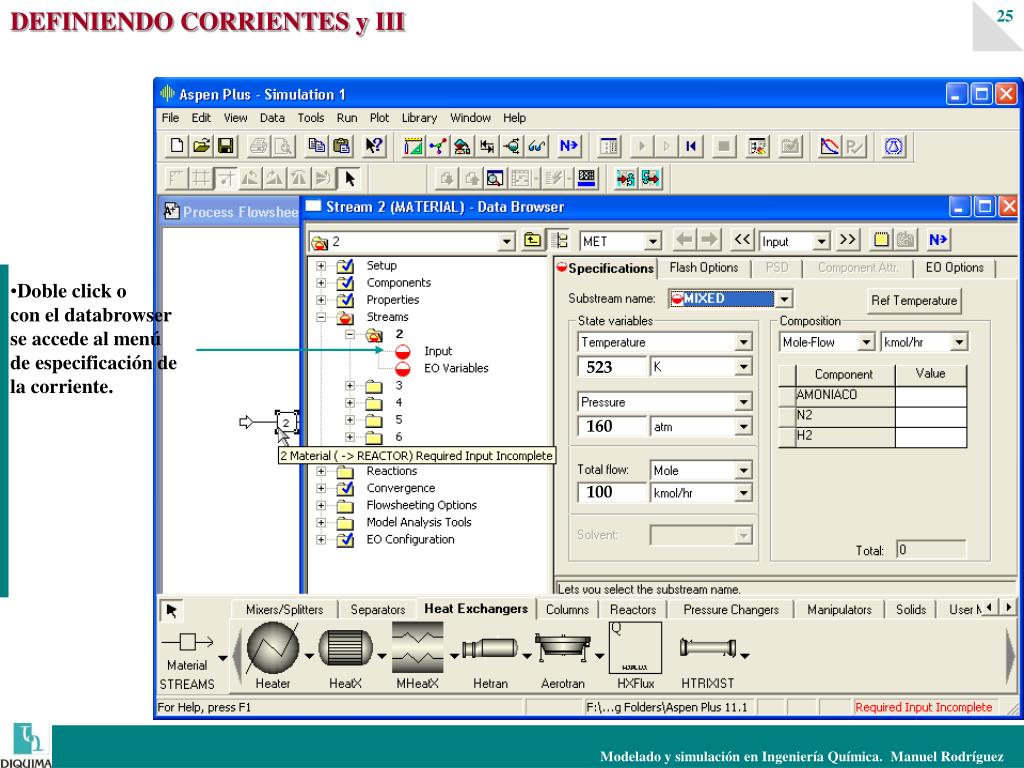This screenshot has height=768, width=1024.
Task: Select the HXFlux model icon
Action: coord(635,647)
